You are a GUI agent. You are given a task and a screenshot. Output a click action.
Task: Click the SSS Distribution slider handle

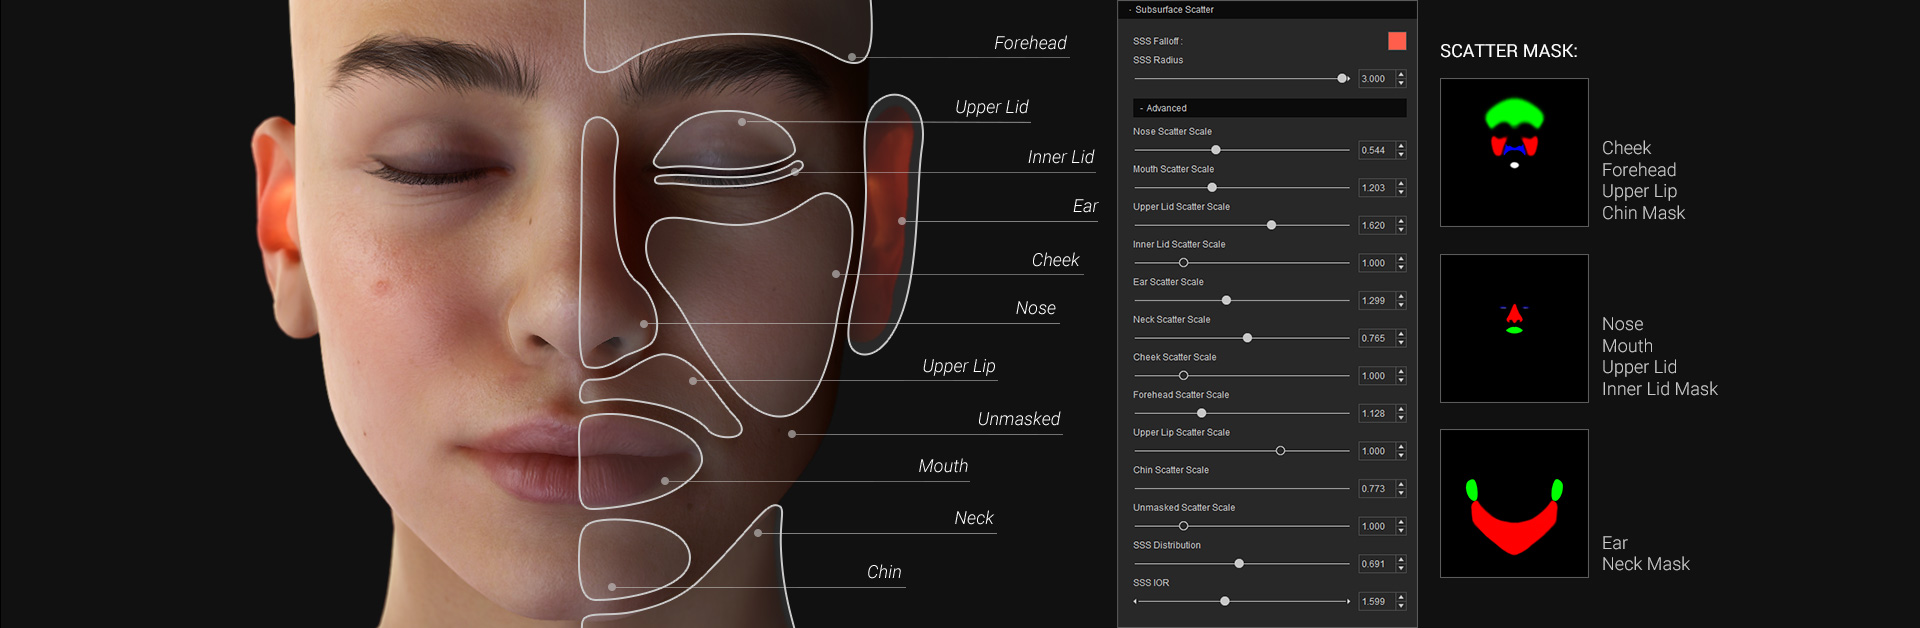click(1240, 564)
